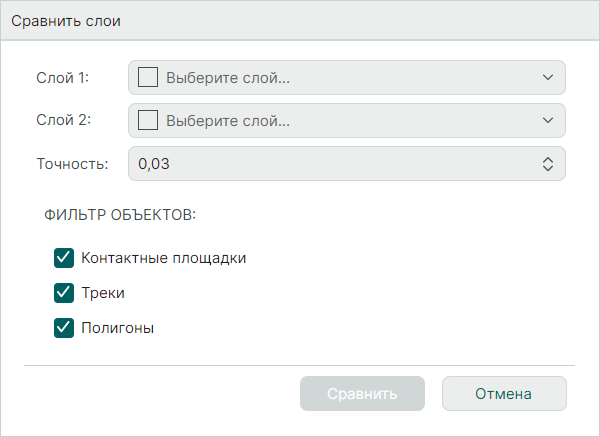Click the empty color square in Слой 2
The image size is (600, 437).
point(148,121)
